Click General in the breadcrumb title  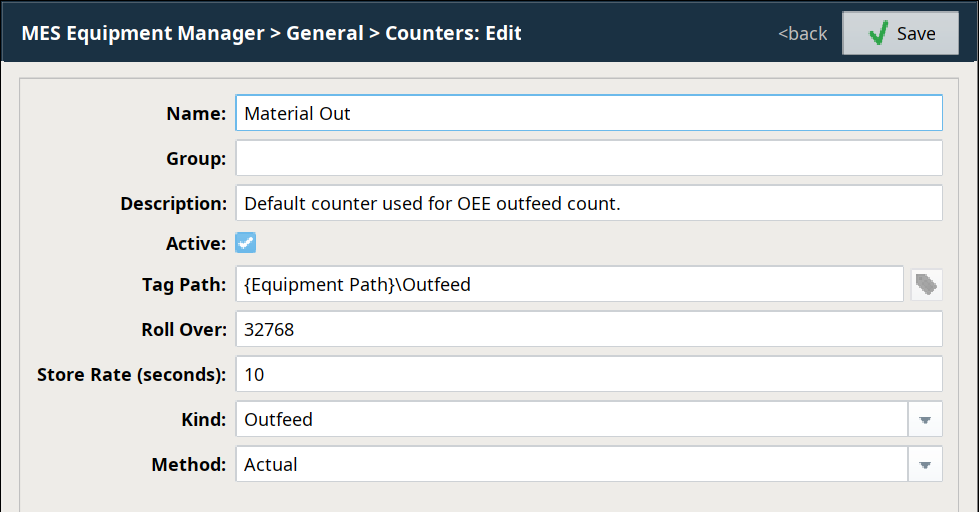tap(325, 33)
